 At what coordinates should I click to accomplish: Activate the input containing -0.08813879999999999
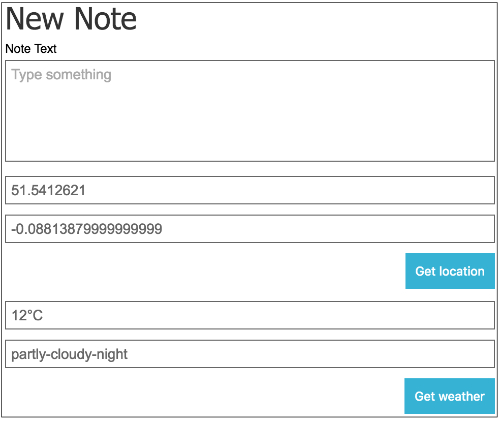point(250,229)
